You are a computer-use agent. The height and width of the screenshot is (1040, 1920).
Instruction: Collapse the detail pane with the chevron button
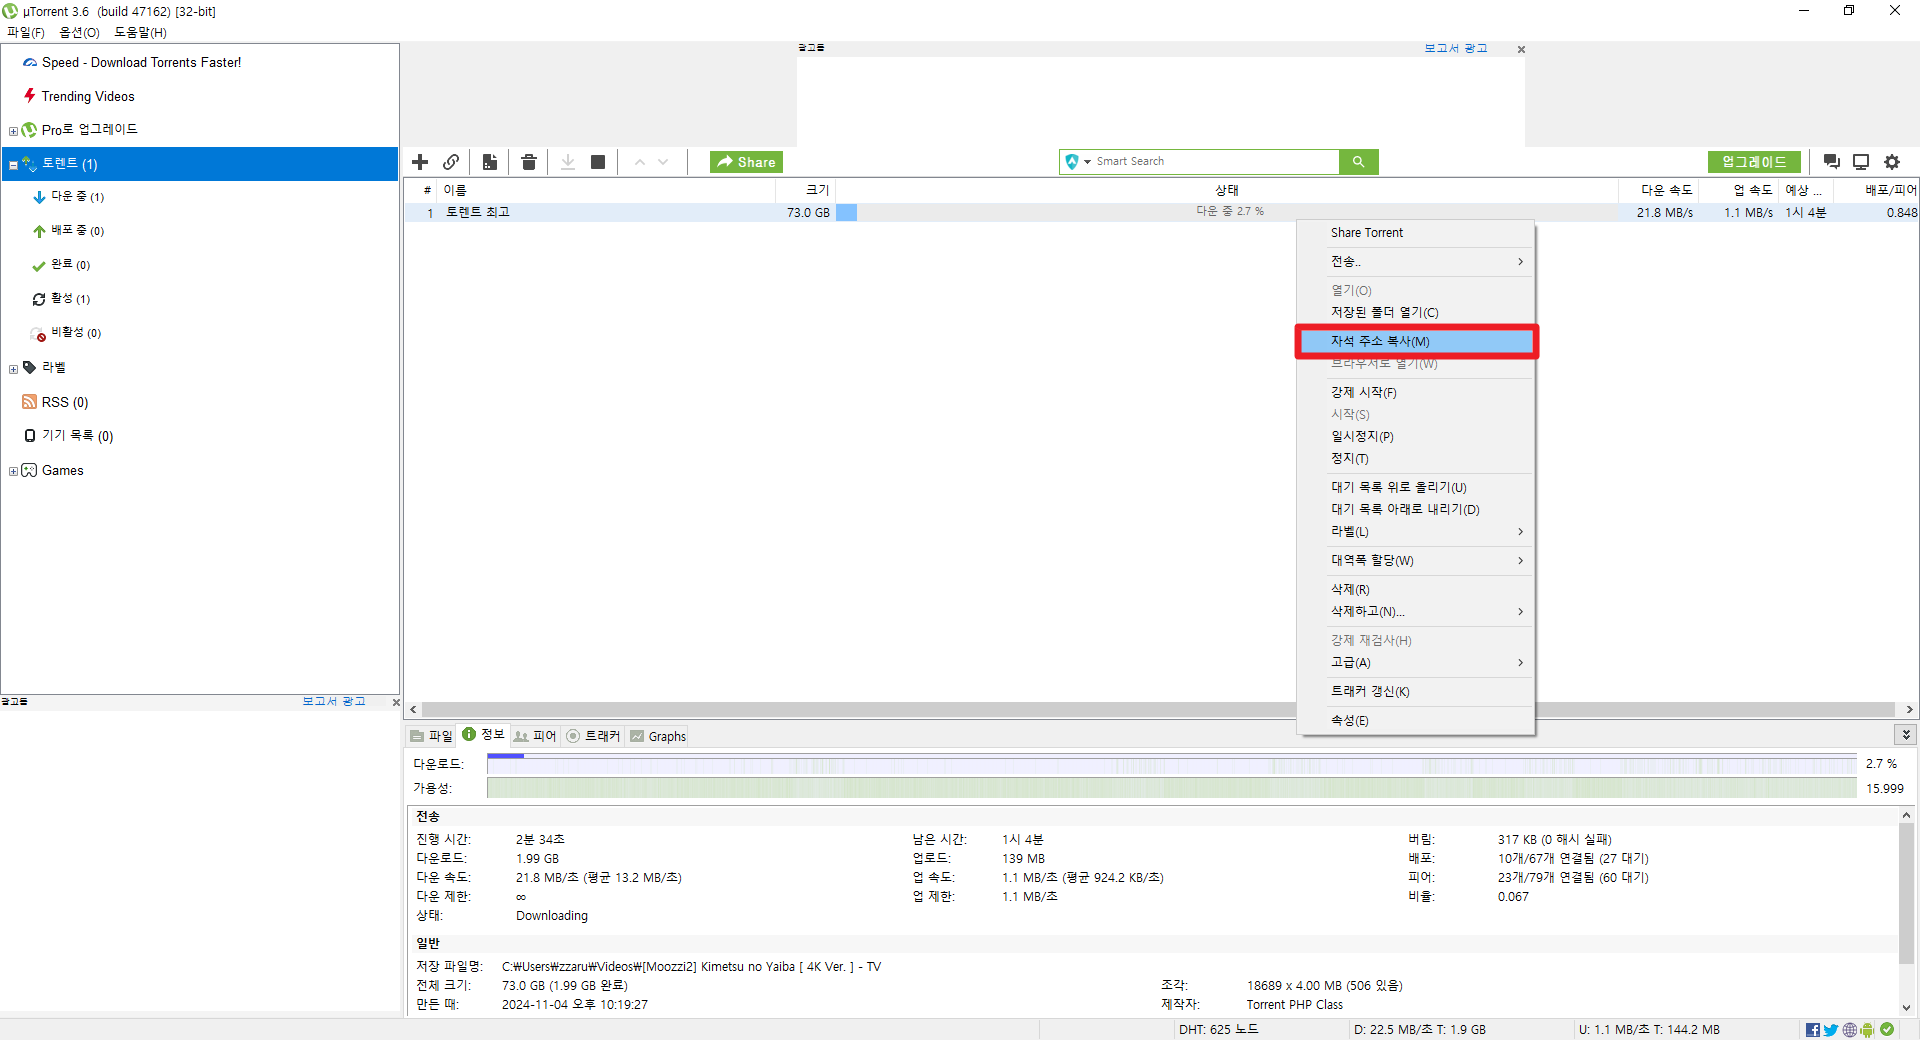coord(1906,735)
